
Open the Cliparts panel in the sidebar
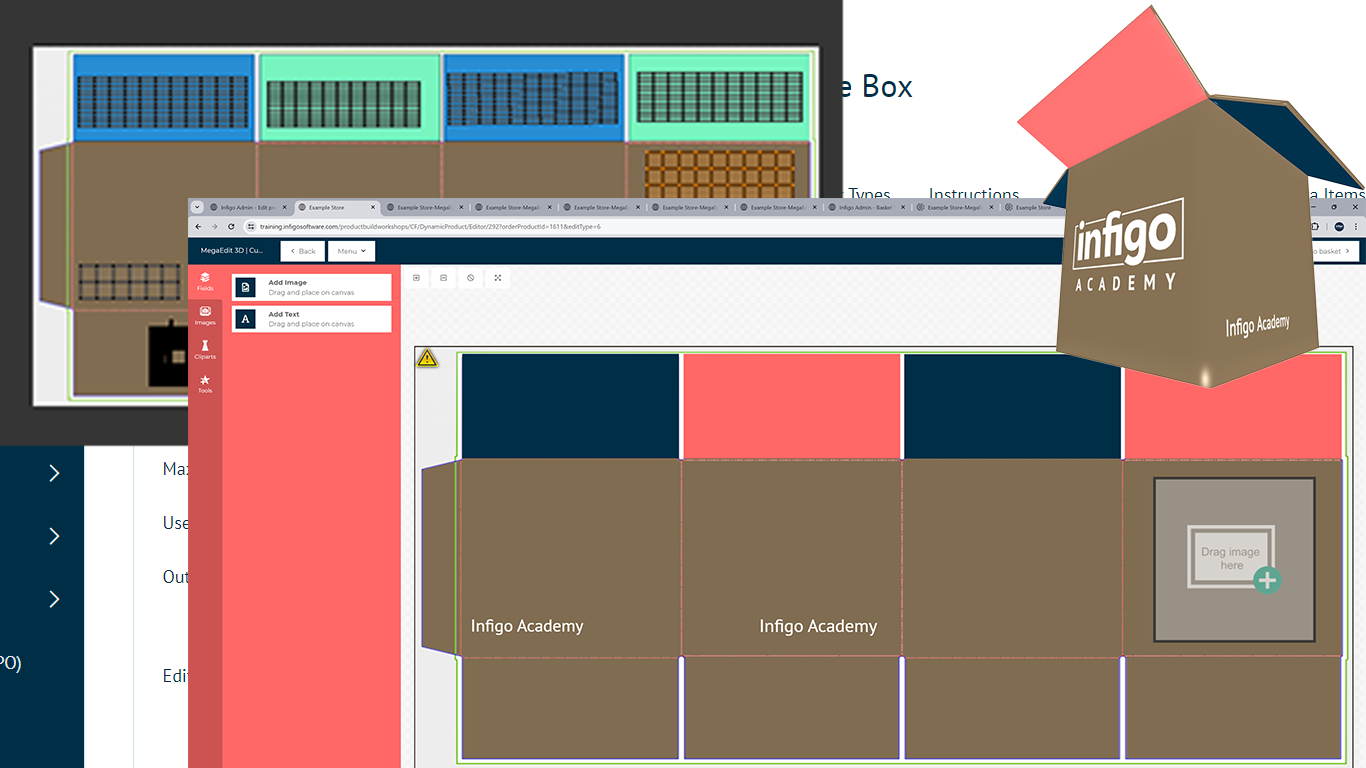pos(205,350)
